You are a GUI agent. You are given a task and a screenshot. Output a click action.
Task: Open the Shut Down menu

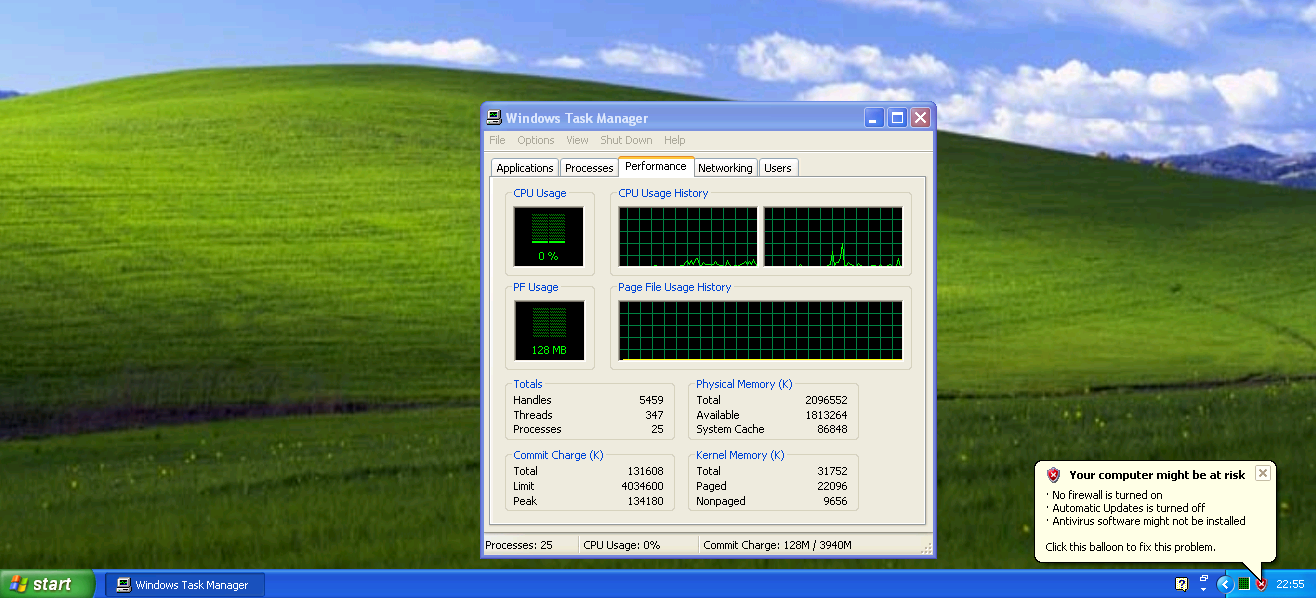[626, 140]
